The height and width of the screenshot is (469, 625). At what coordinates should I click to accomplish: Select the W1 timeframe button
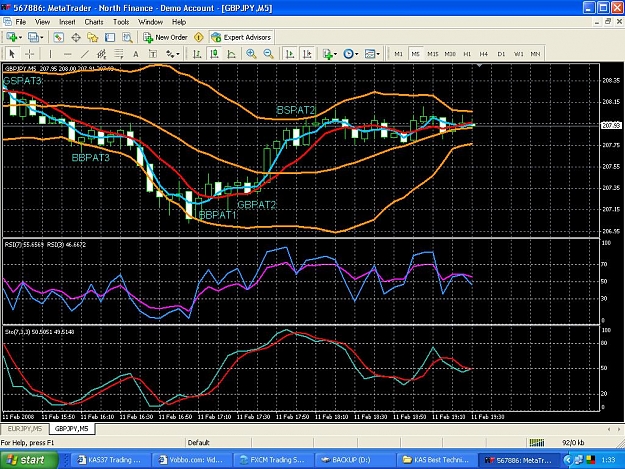pos(519,54)
